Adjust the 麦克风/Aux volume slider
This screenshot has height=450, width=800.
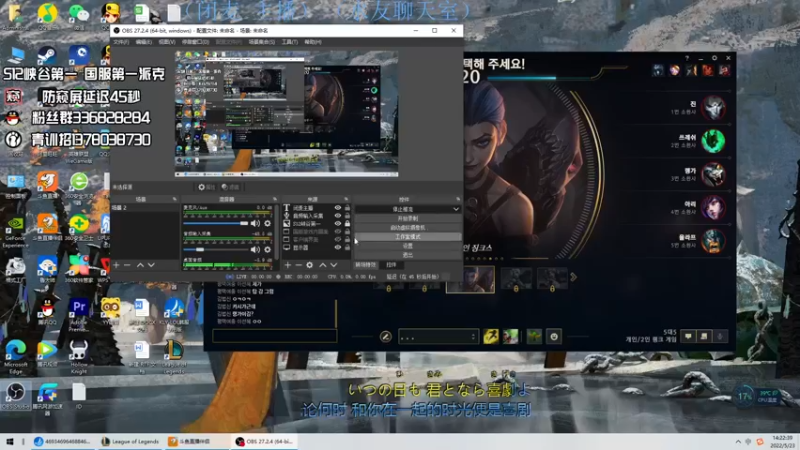pyautogui.click(x=215, y=223)
